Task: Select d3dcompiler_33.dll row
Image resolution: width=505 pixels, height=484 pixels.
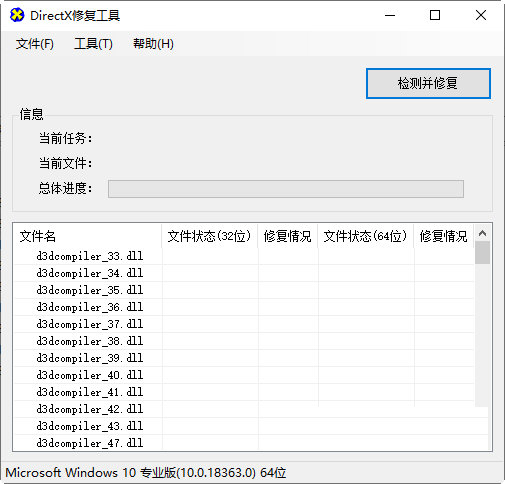Action: pos(244,256)
